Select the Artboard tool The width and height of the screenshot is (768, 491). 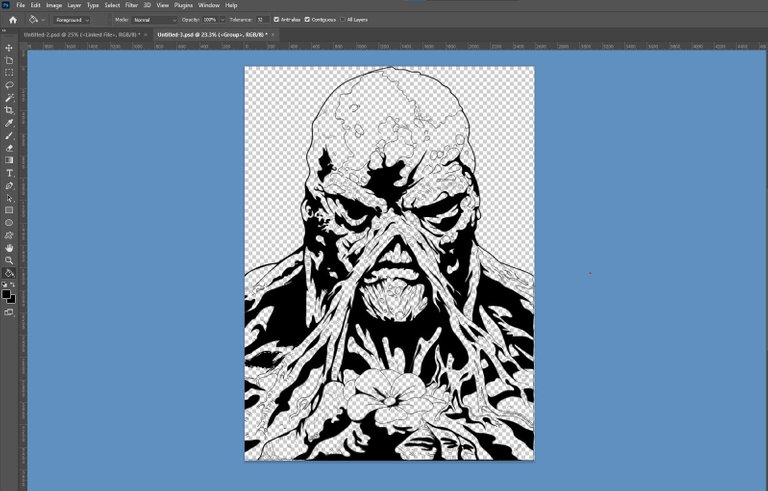9,60
